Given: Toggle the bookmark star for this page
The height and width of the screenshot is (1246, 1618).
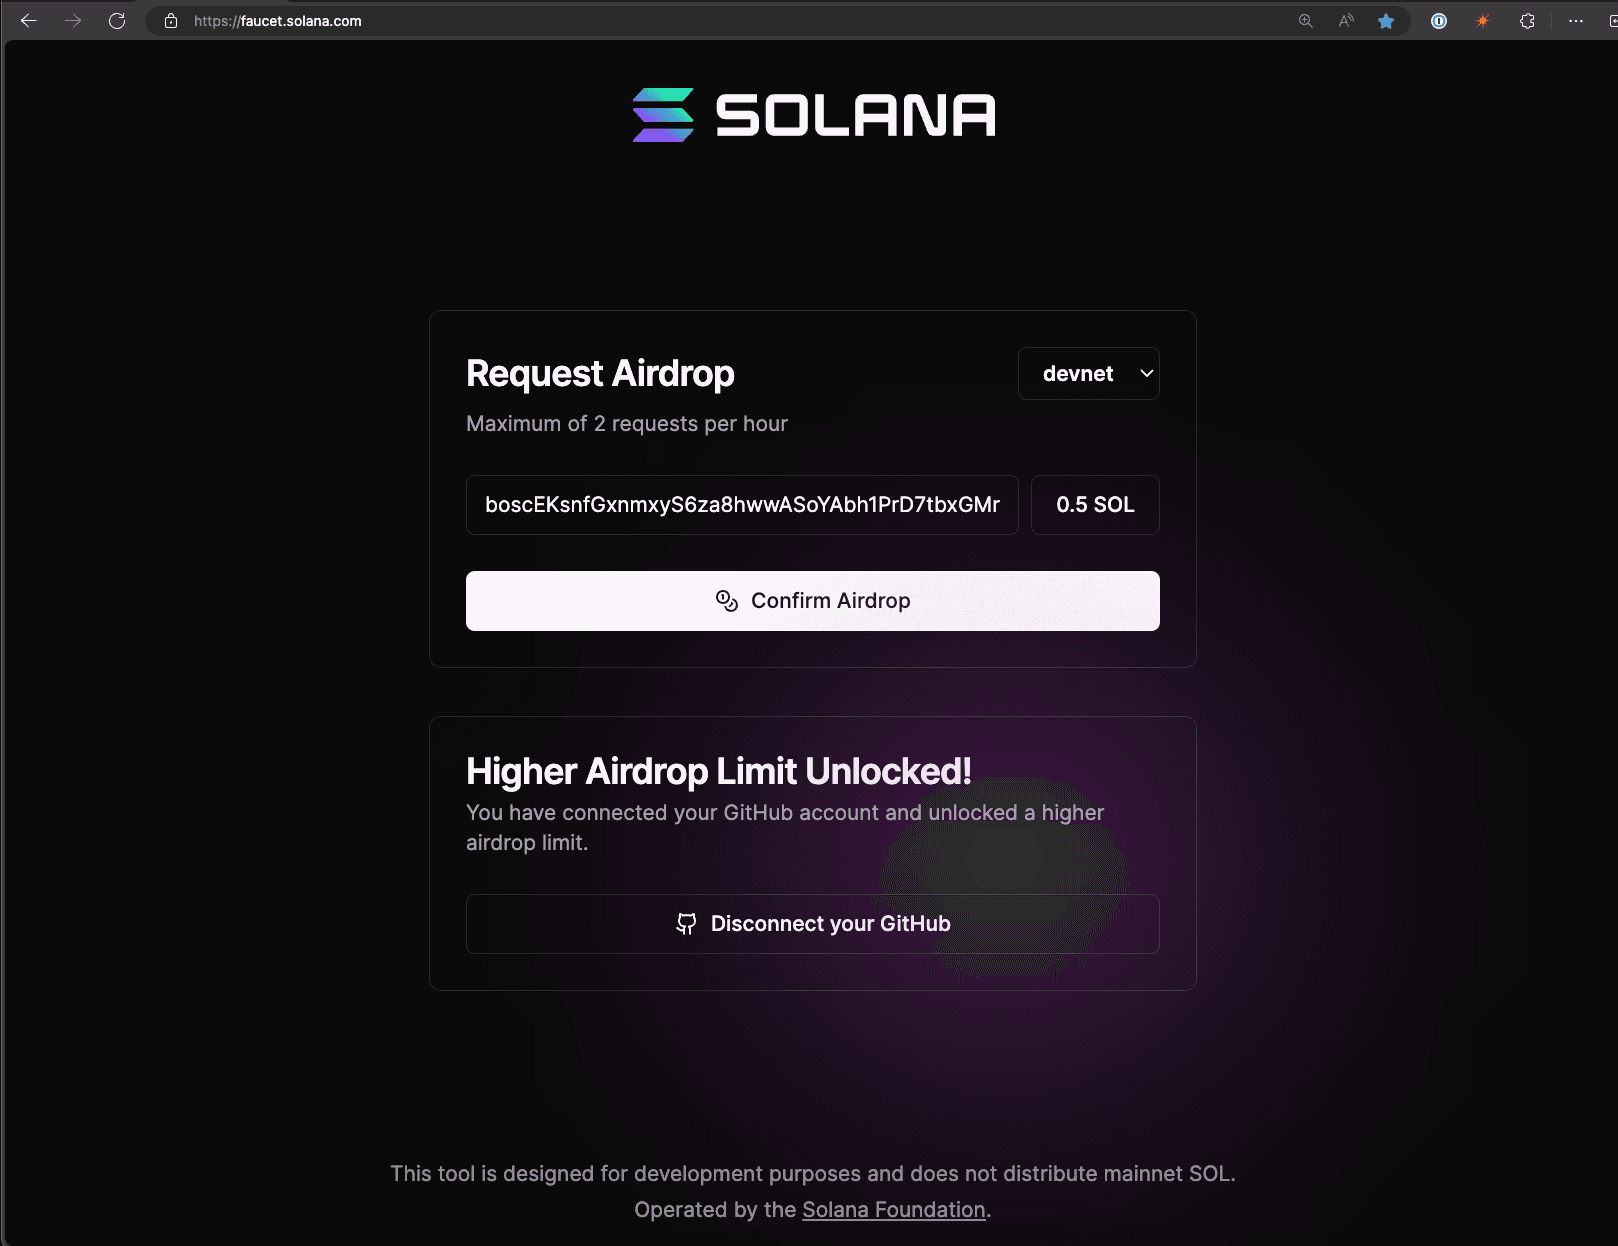Looking at the screenshot, I should coord(1387,20).
